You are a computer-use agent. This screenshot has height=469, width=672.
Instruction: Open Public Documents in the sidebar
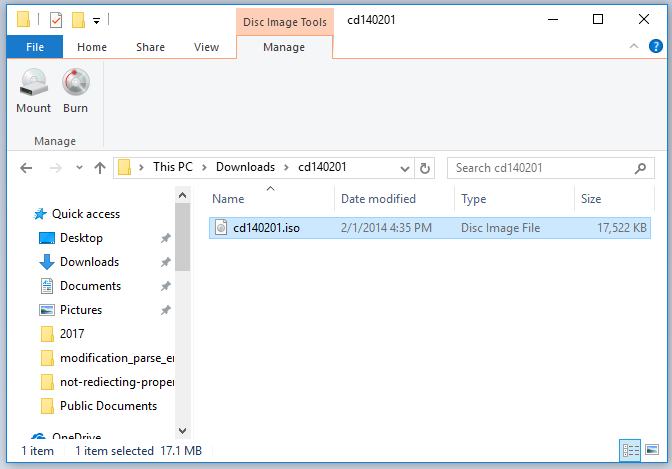tap(108, 406)
